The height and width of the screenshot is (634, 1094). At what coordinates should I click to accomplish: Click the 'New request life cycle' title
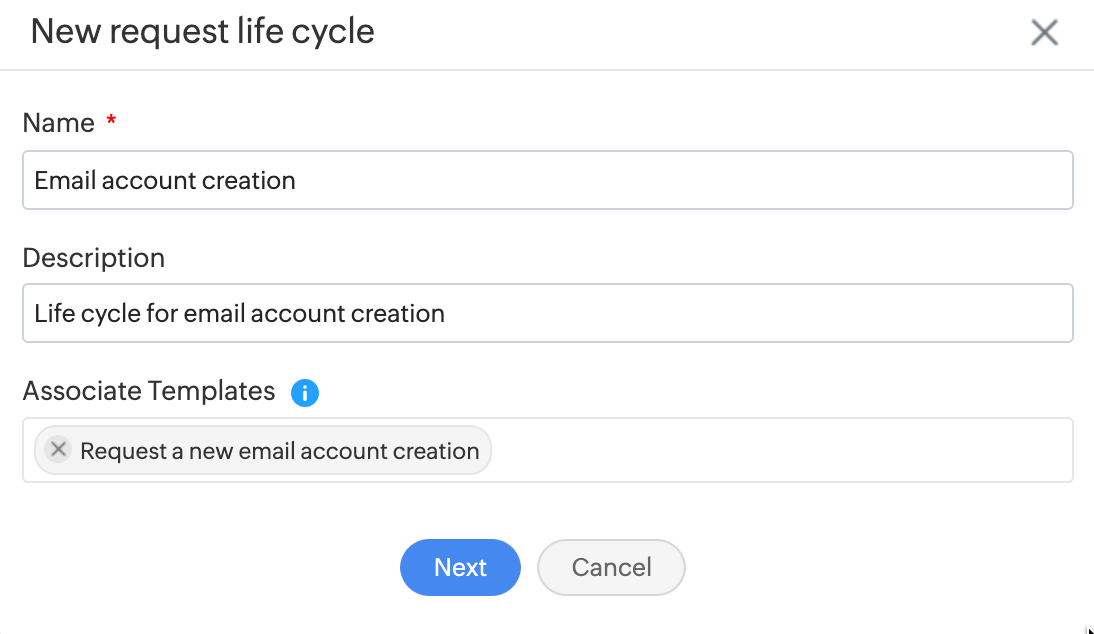203,32
